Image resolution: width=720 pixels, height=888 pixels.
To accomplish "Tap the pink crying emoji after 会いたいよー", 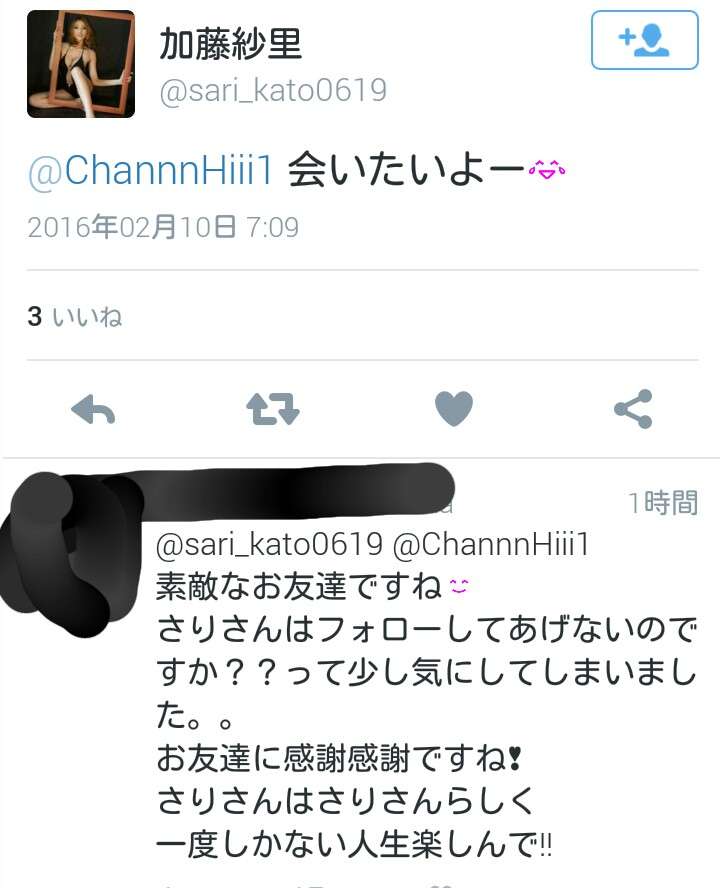I will pos(547,169).
